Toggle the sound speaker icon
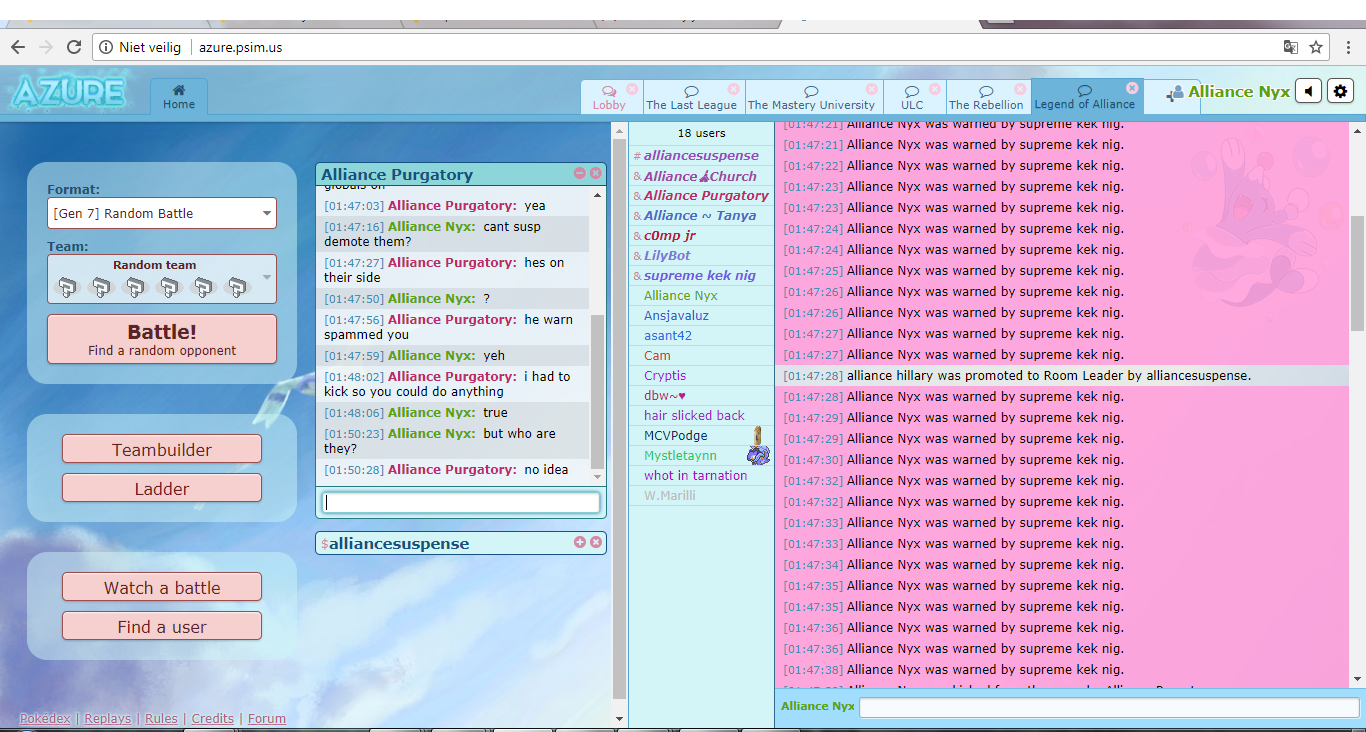This screenshot has width=1366, height=732. click(x=1308, y=92)
